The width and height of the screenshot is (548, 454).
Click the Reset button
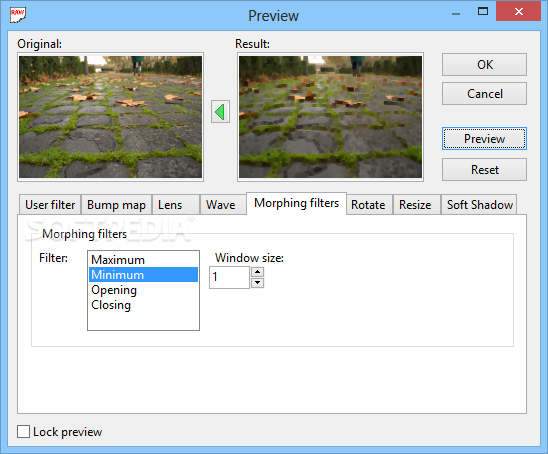pos(484,170)
